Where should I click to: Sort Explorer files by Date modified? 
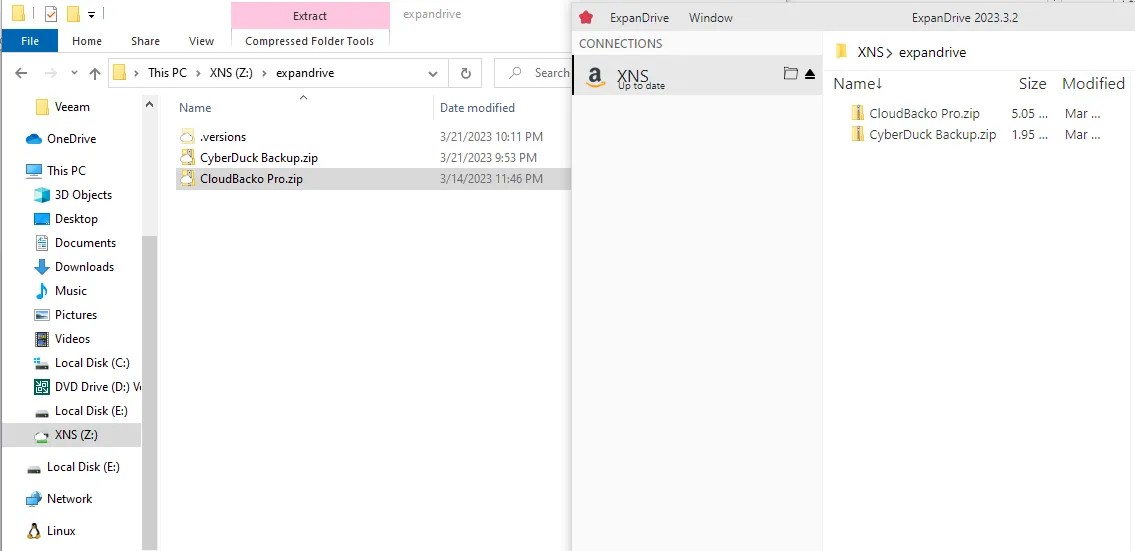point(478,107)
